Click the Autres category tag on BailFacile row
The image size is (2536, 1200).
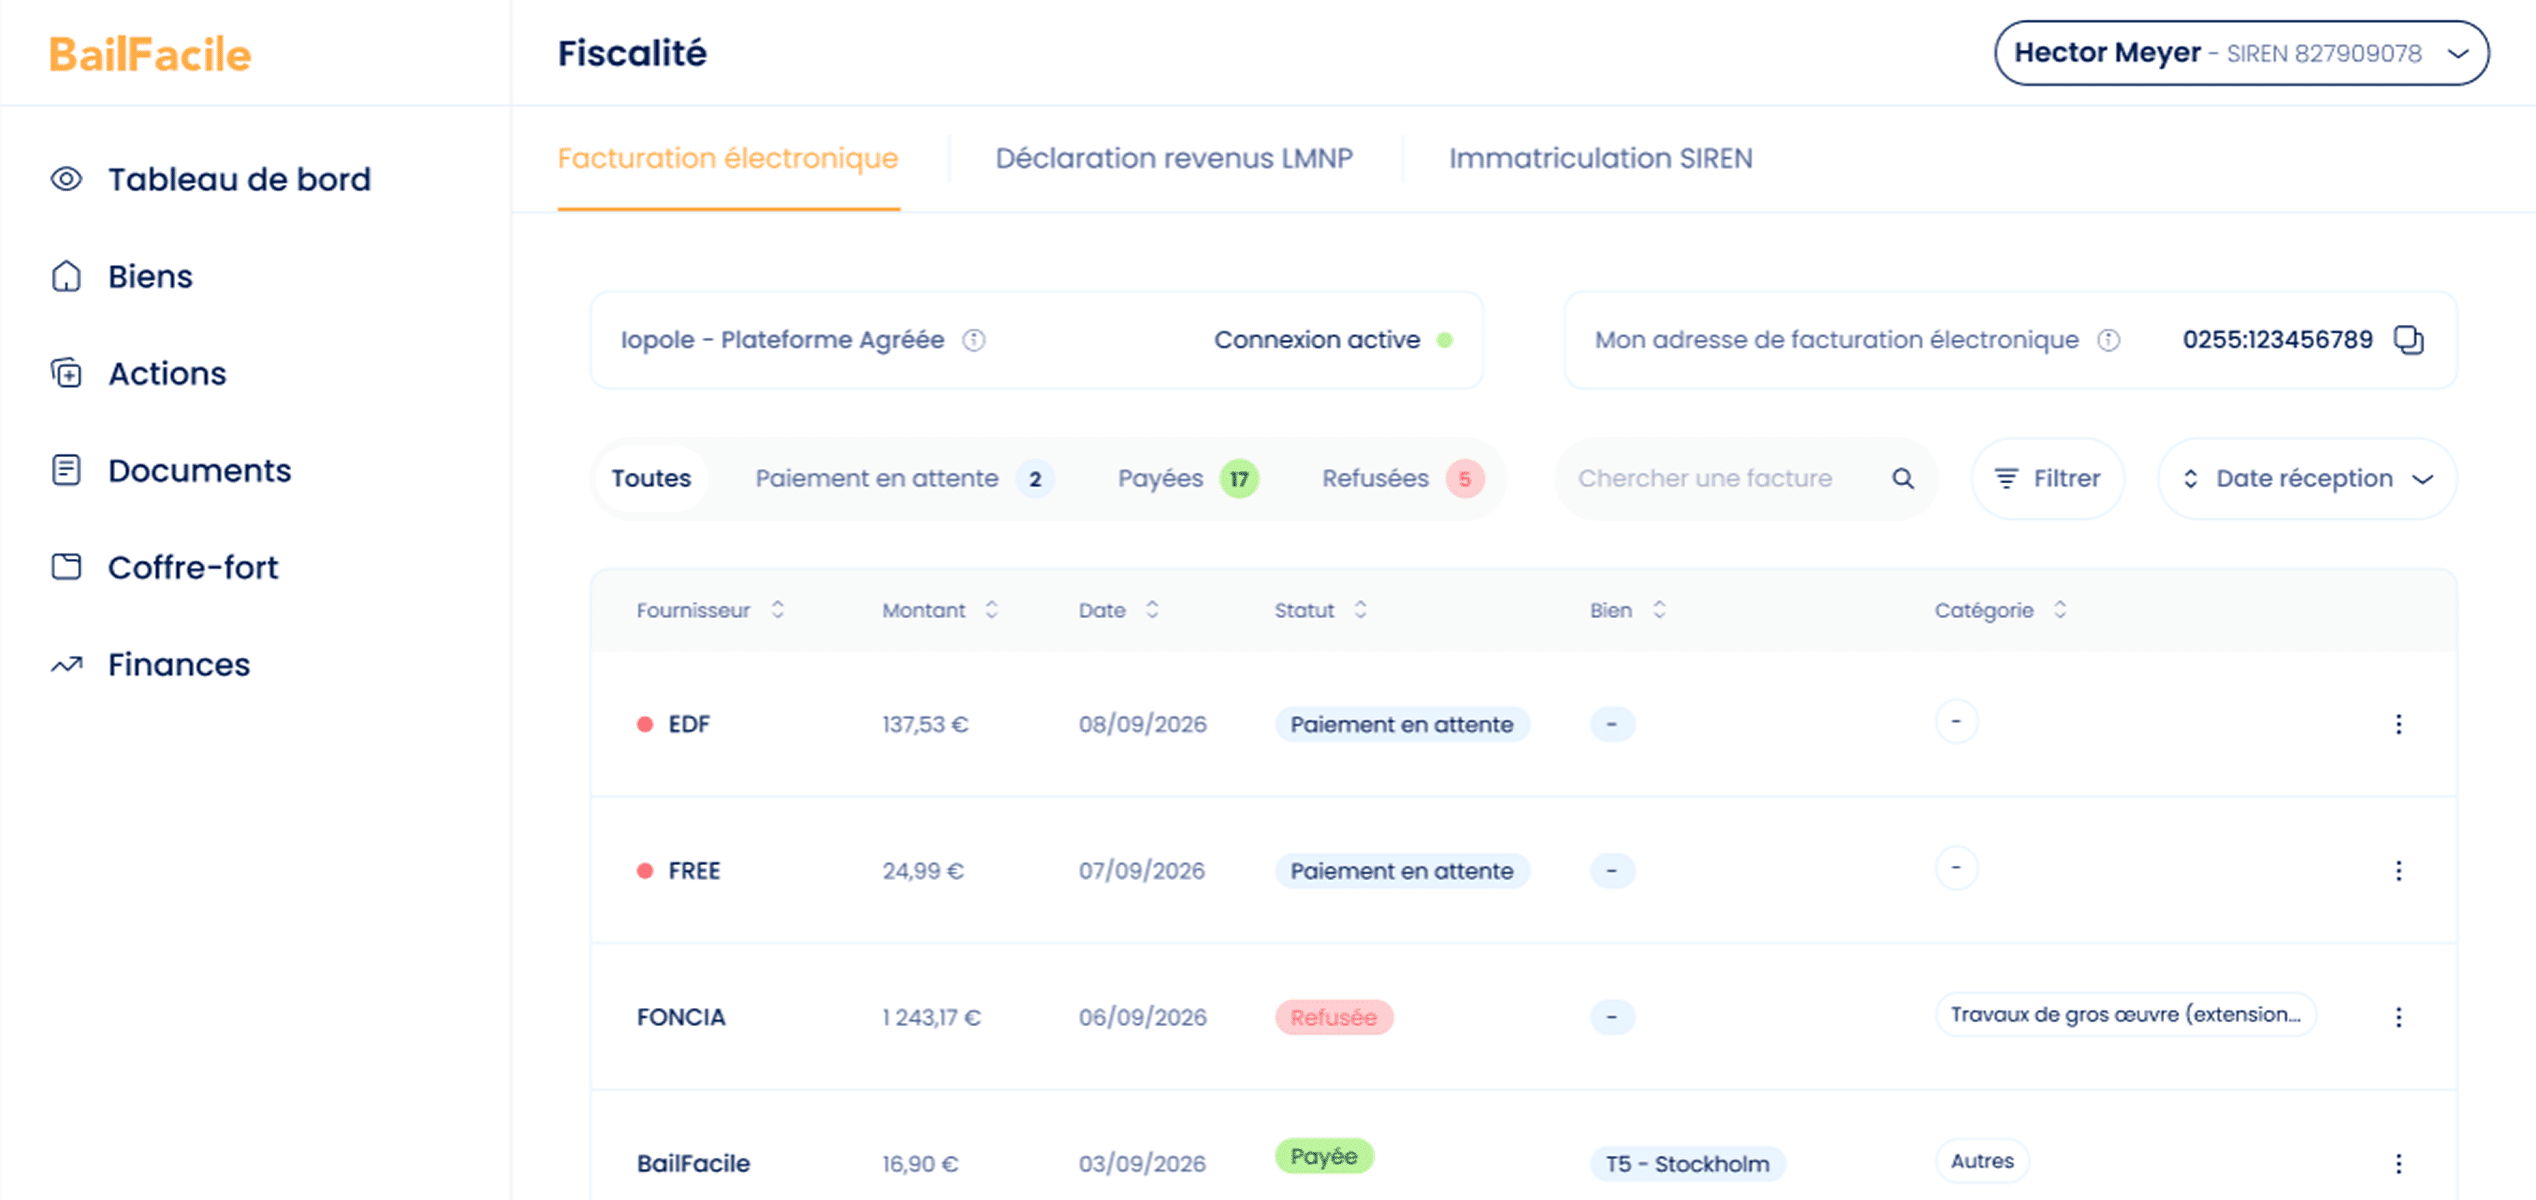coord(1982,1161)
